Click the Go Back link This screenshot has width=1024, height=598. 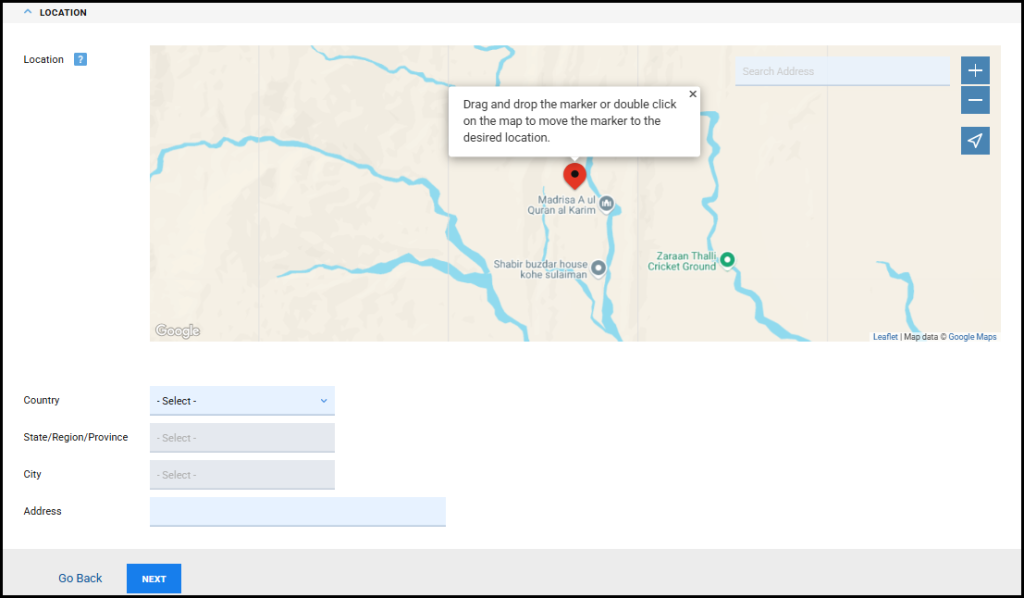pos(80,578)
